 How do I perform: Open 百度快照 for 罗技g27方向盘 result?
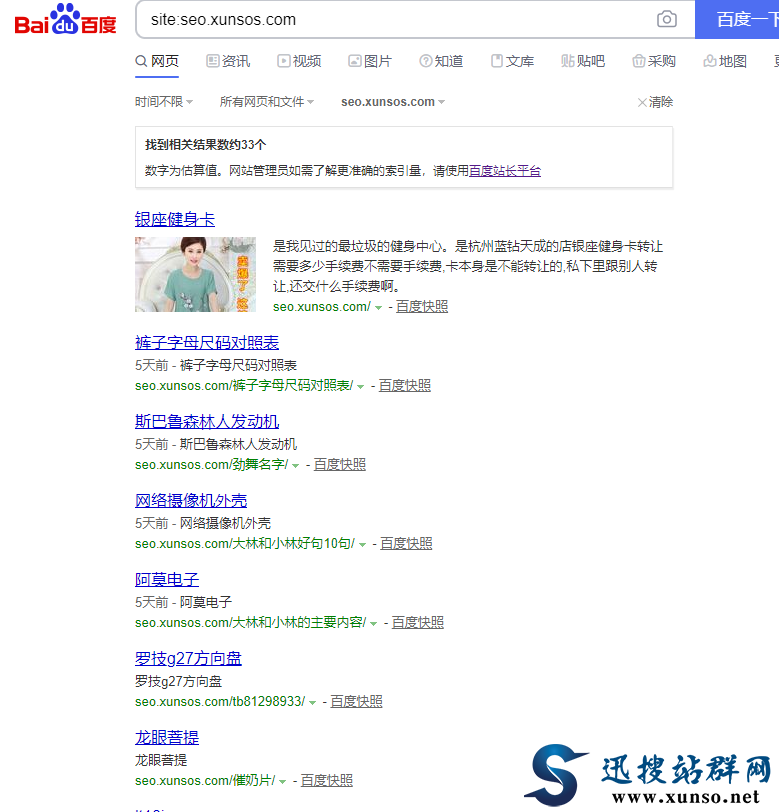click(357, 701)
